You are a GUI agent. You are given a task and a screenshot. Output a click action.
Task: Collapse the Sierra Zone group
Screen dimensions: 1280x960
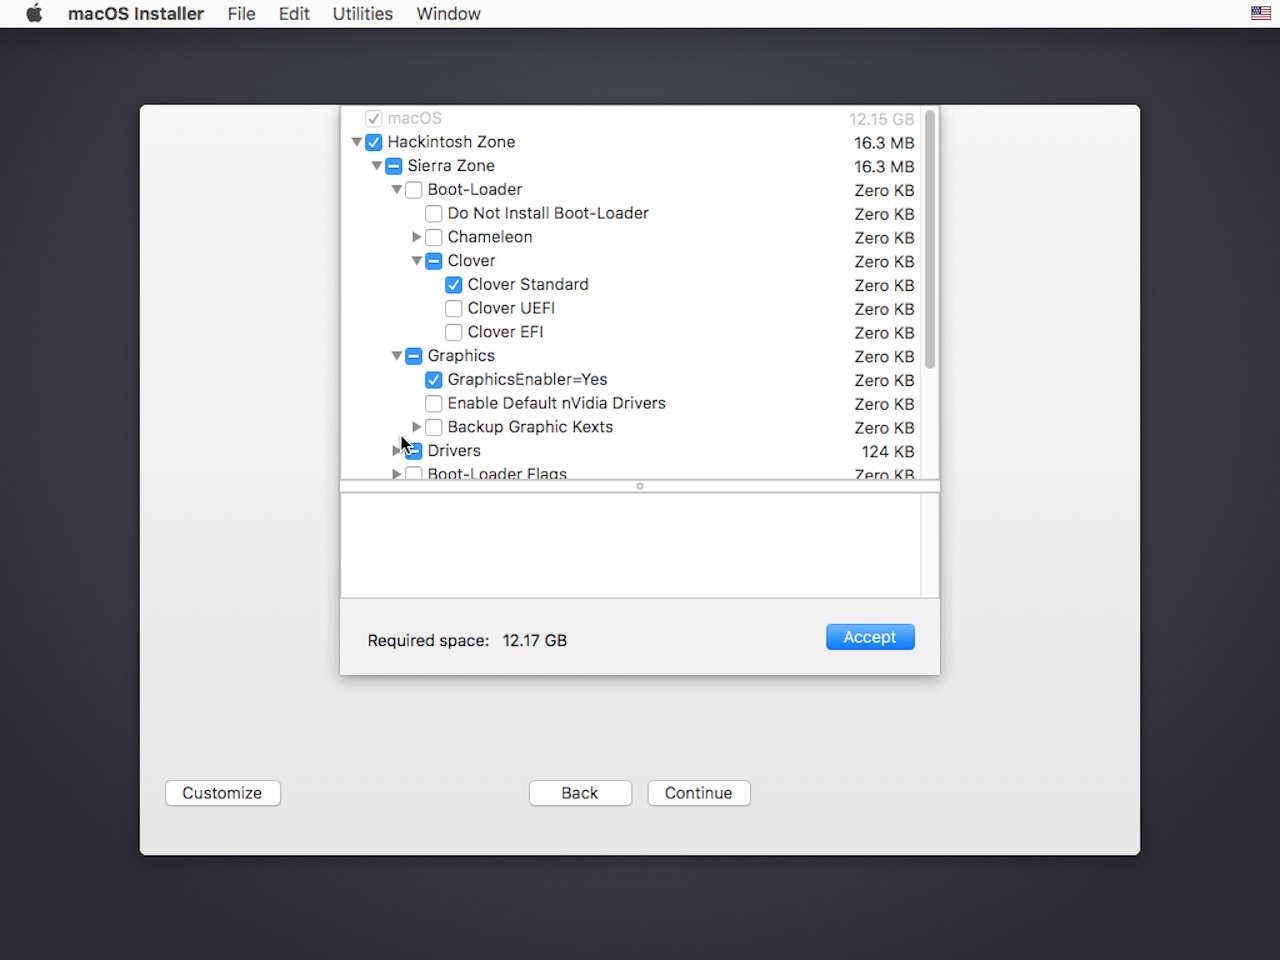[377, 166]
